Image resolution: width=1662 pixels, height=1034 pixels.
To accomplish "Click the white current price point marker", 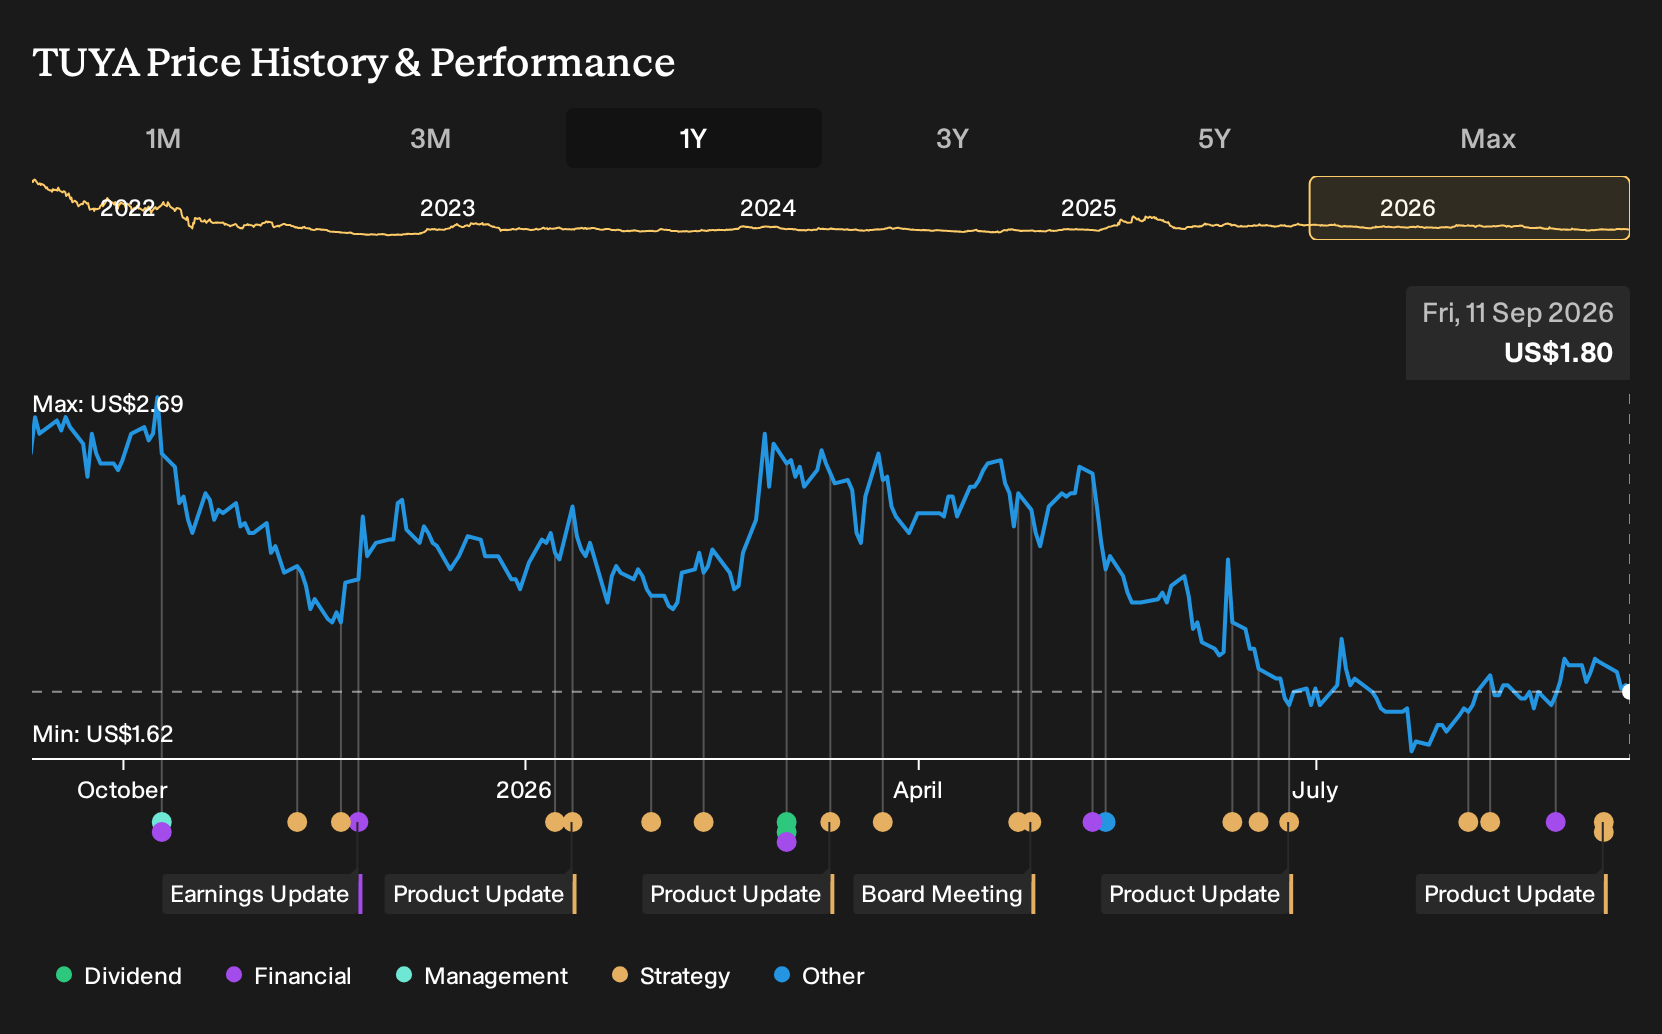I will (1627, 692).
